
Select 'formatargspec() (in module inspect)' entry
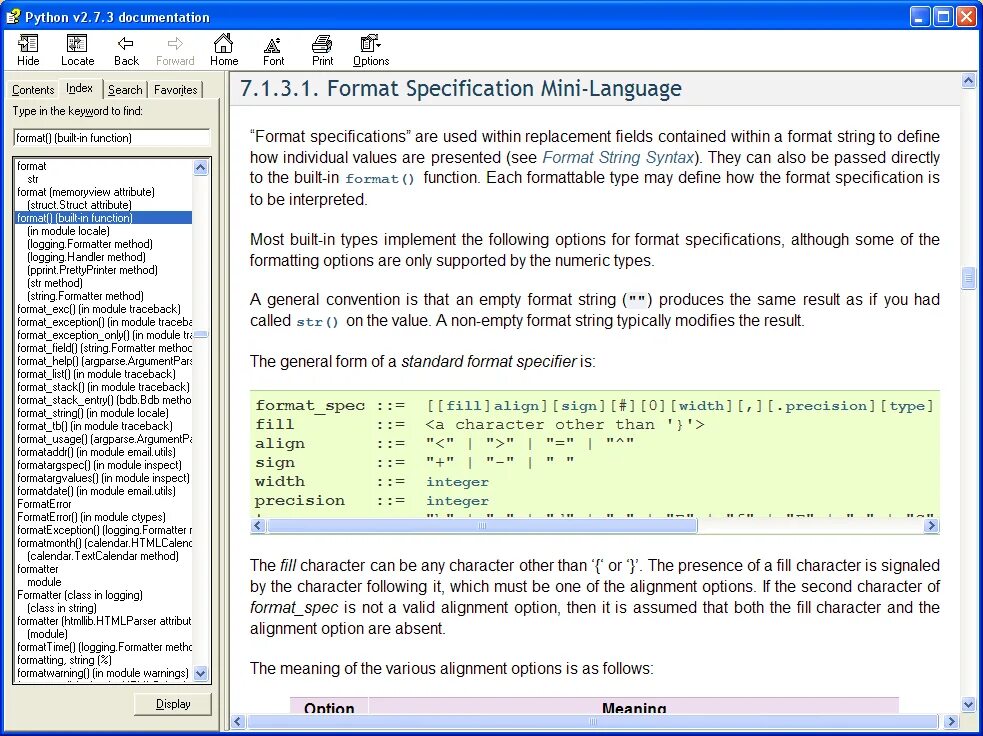[99, 465]
